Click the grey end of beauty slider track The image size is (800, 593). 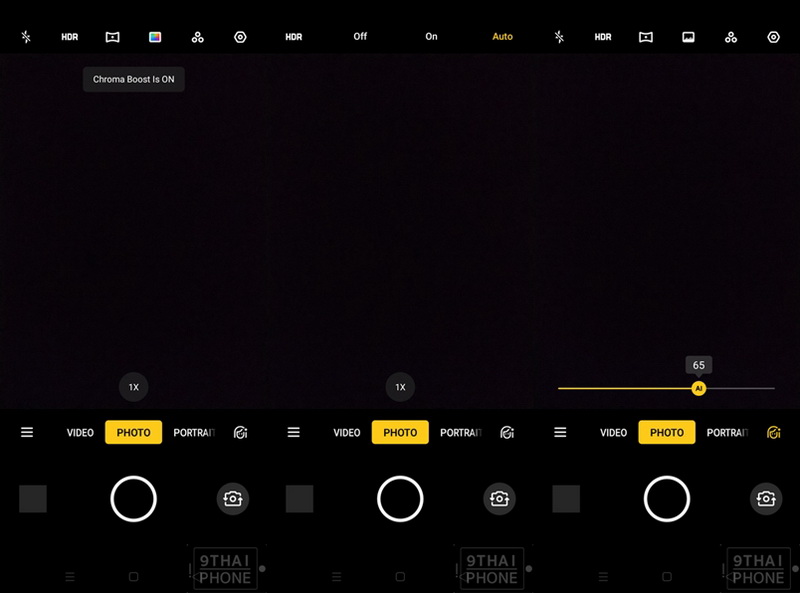(740, 388)
